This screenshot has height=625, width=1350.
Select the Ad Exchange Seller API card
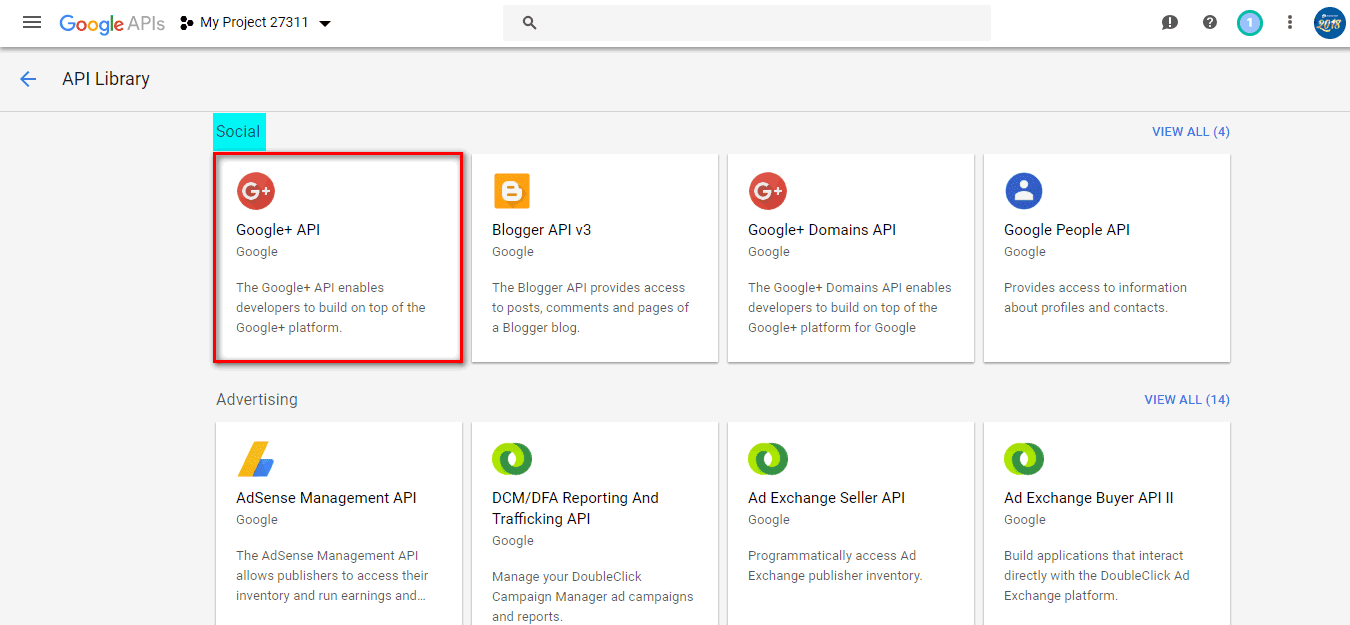850,520
